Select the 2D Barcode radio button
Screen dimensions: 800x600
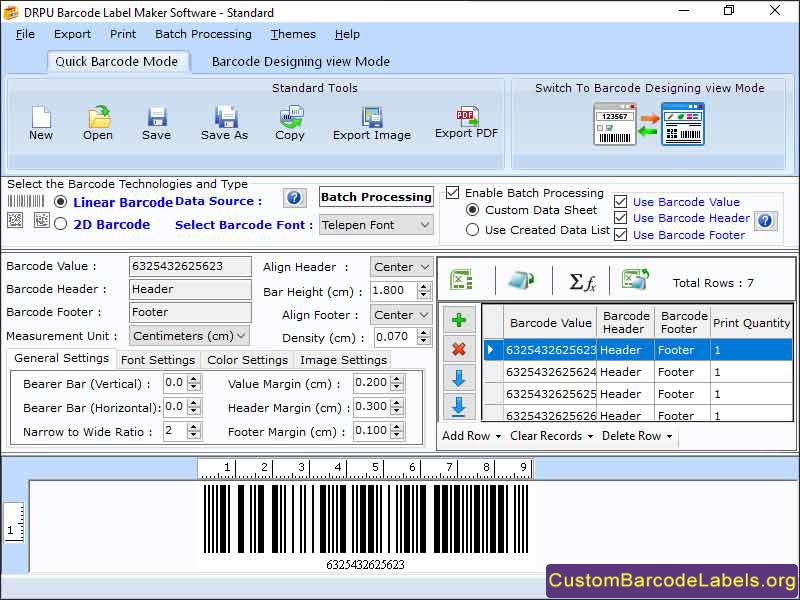(x=61, y=224)
